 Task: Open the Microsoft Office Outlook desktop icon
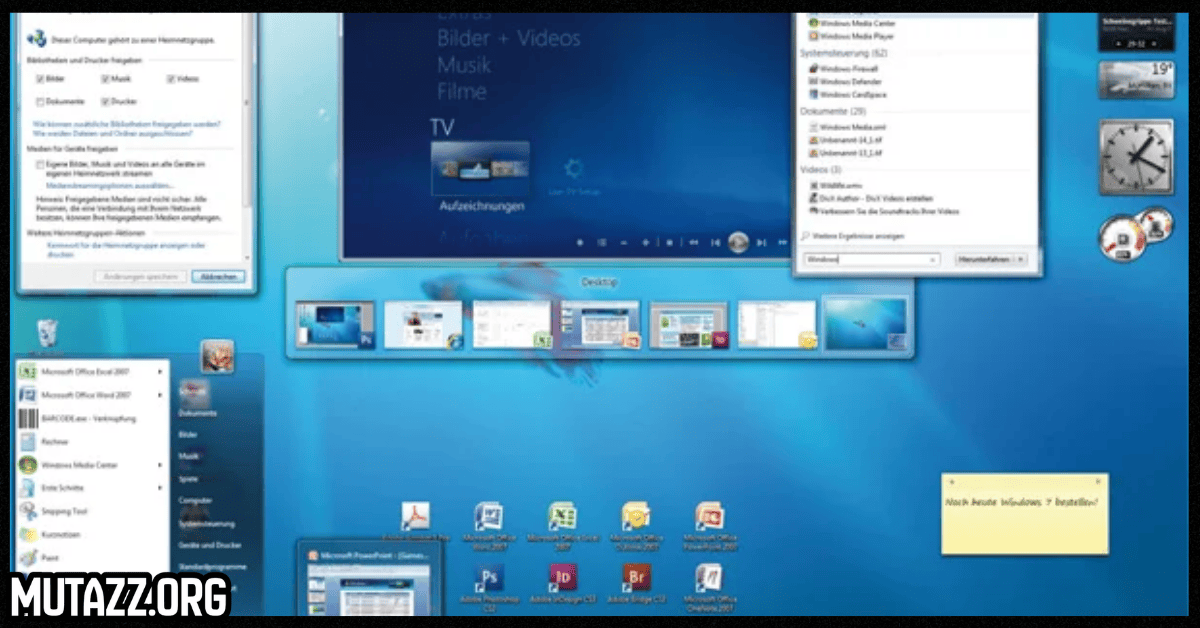636,517
